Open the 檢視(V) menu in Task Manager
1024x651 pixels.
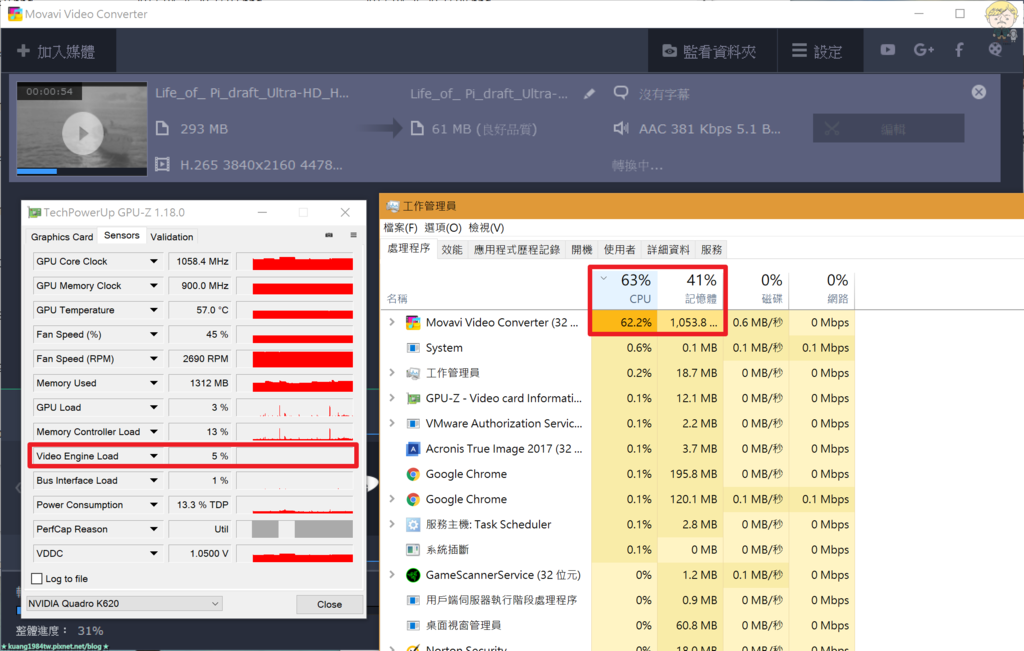tap(487, 227)
